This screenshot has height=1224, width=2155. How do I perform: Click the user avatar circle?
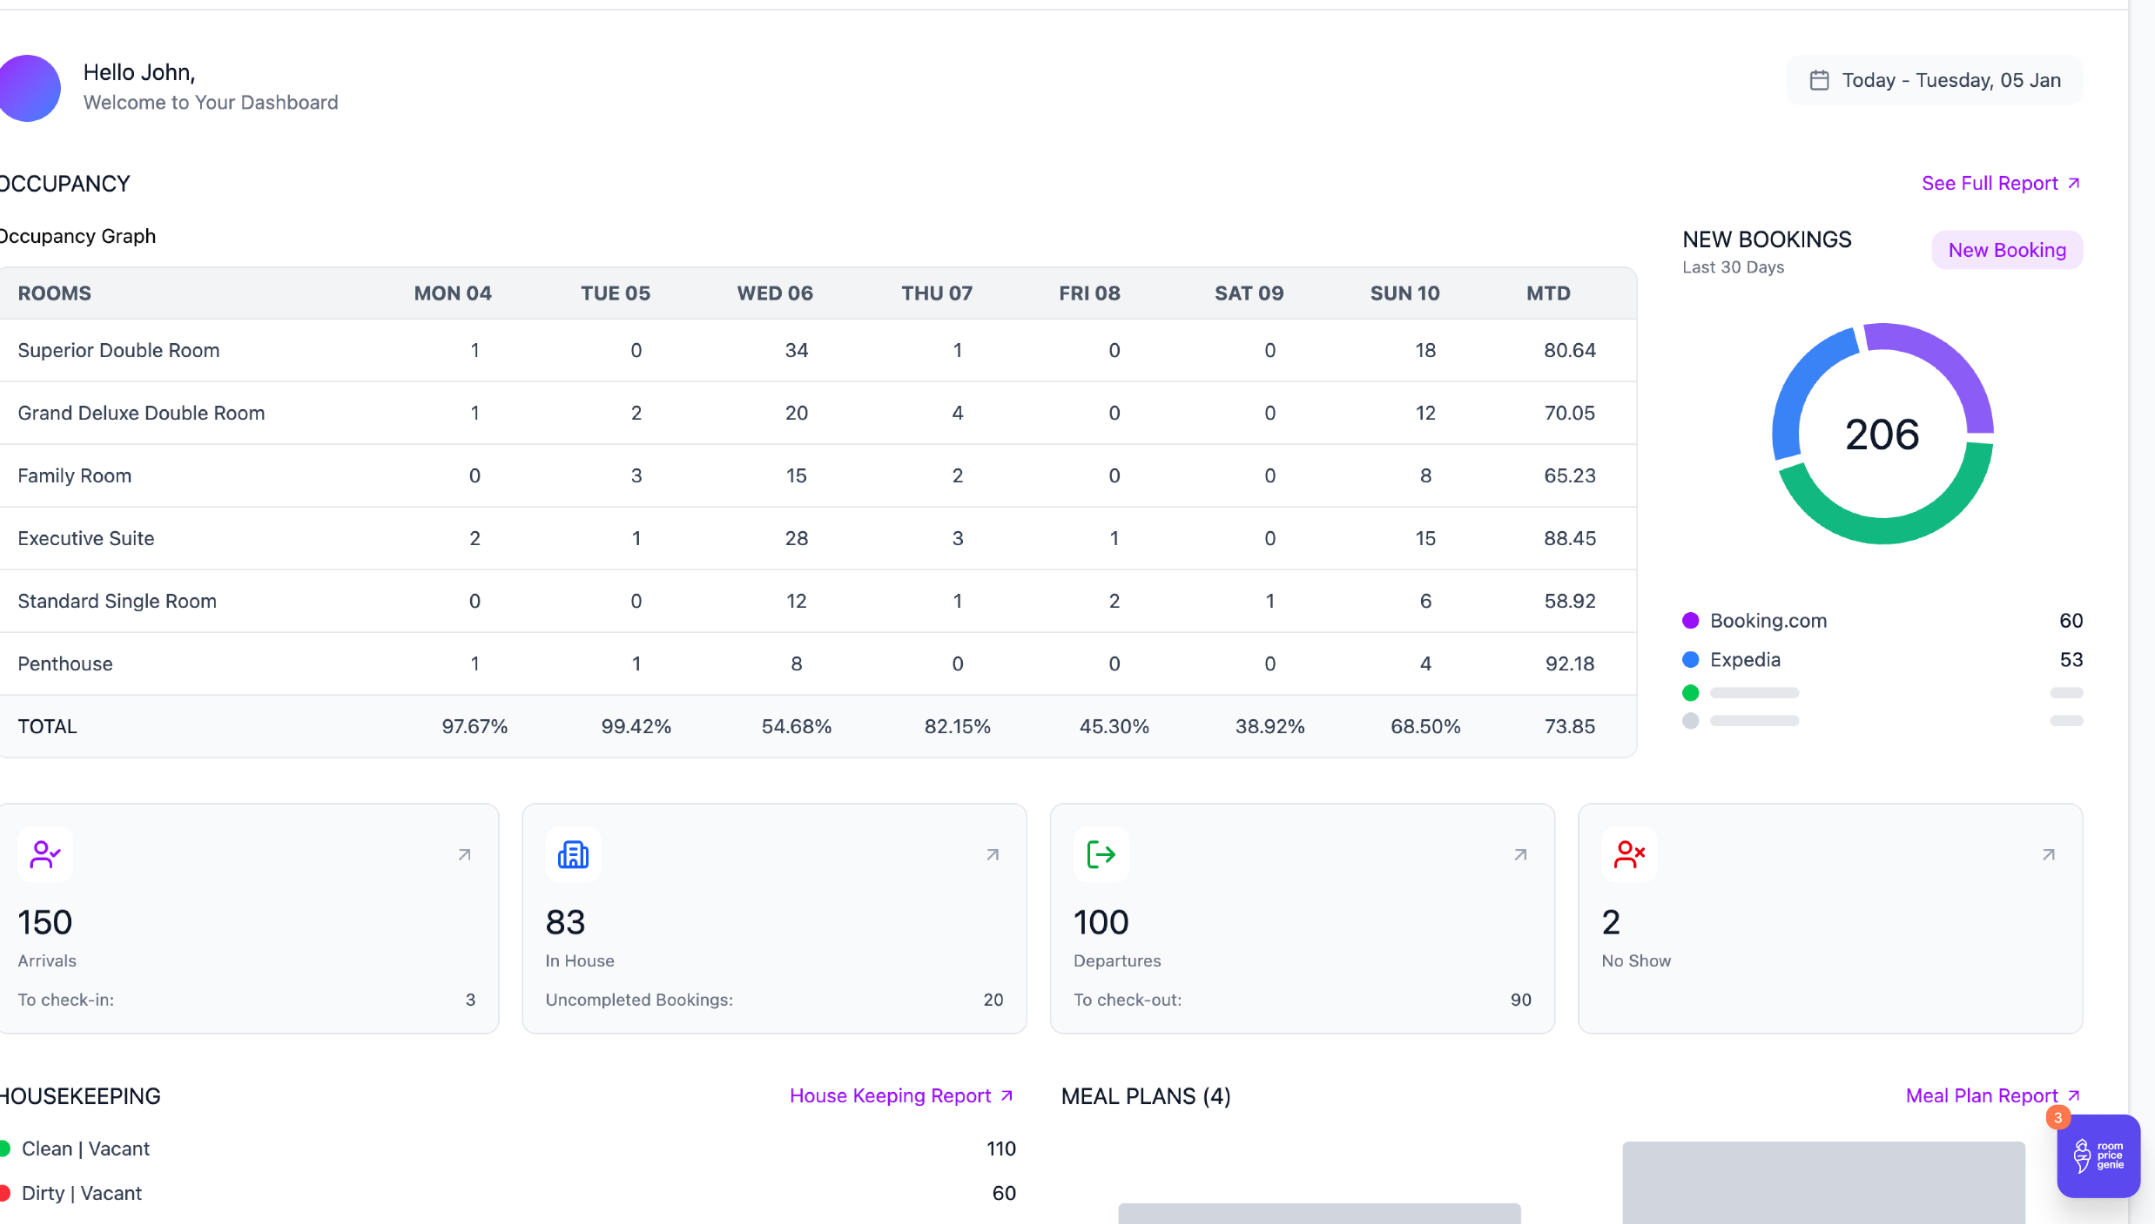pyautogui.click(x=30, y=88)
